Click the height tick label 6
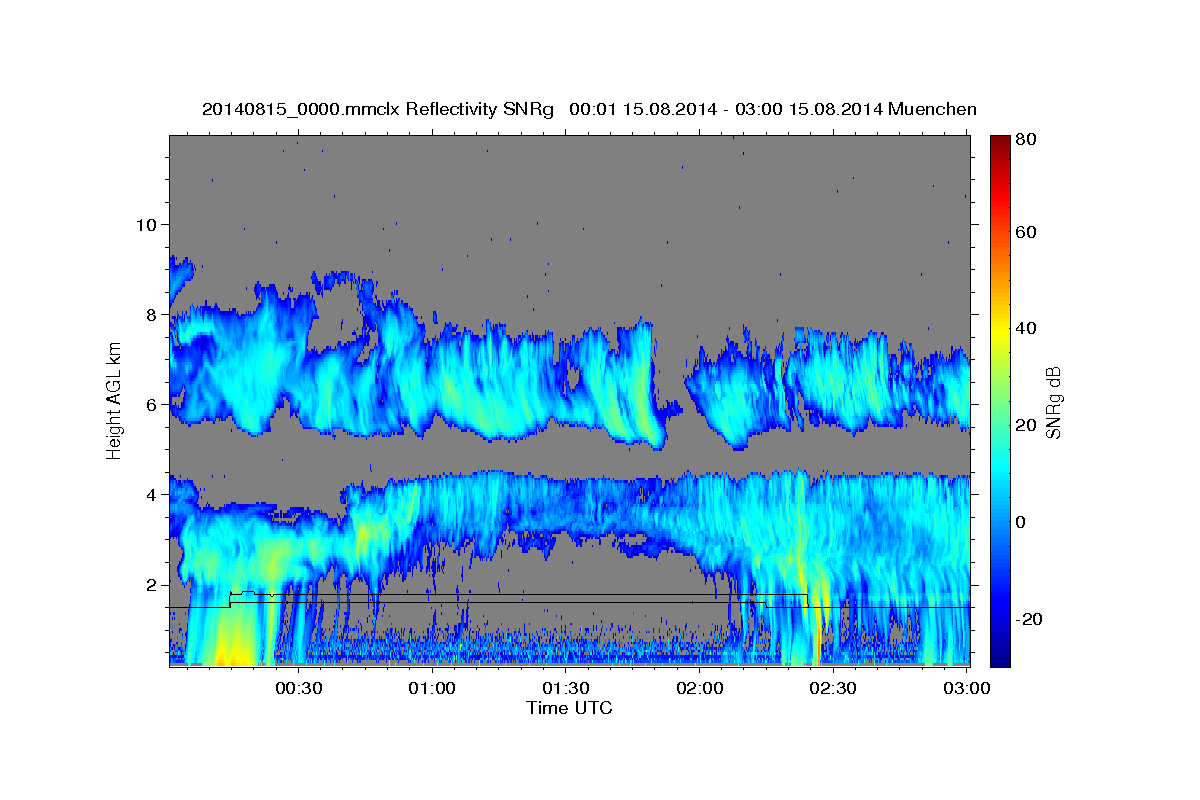This screenshot has width=1200, height=800. pyautogui.click(x=152, y=404)
